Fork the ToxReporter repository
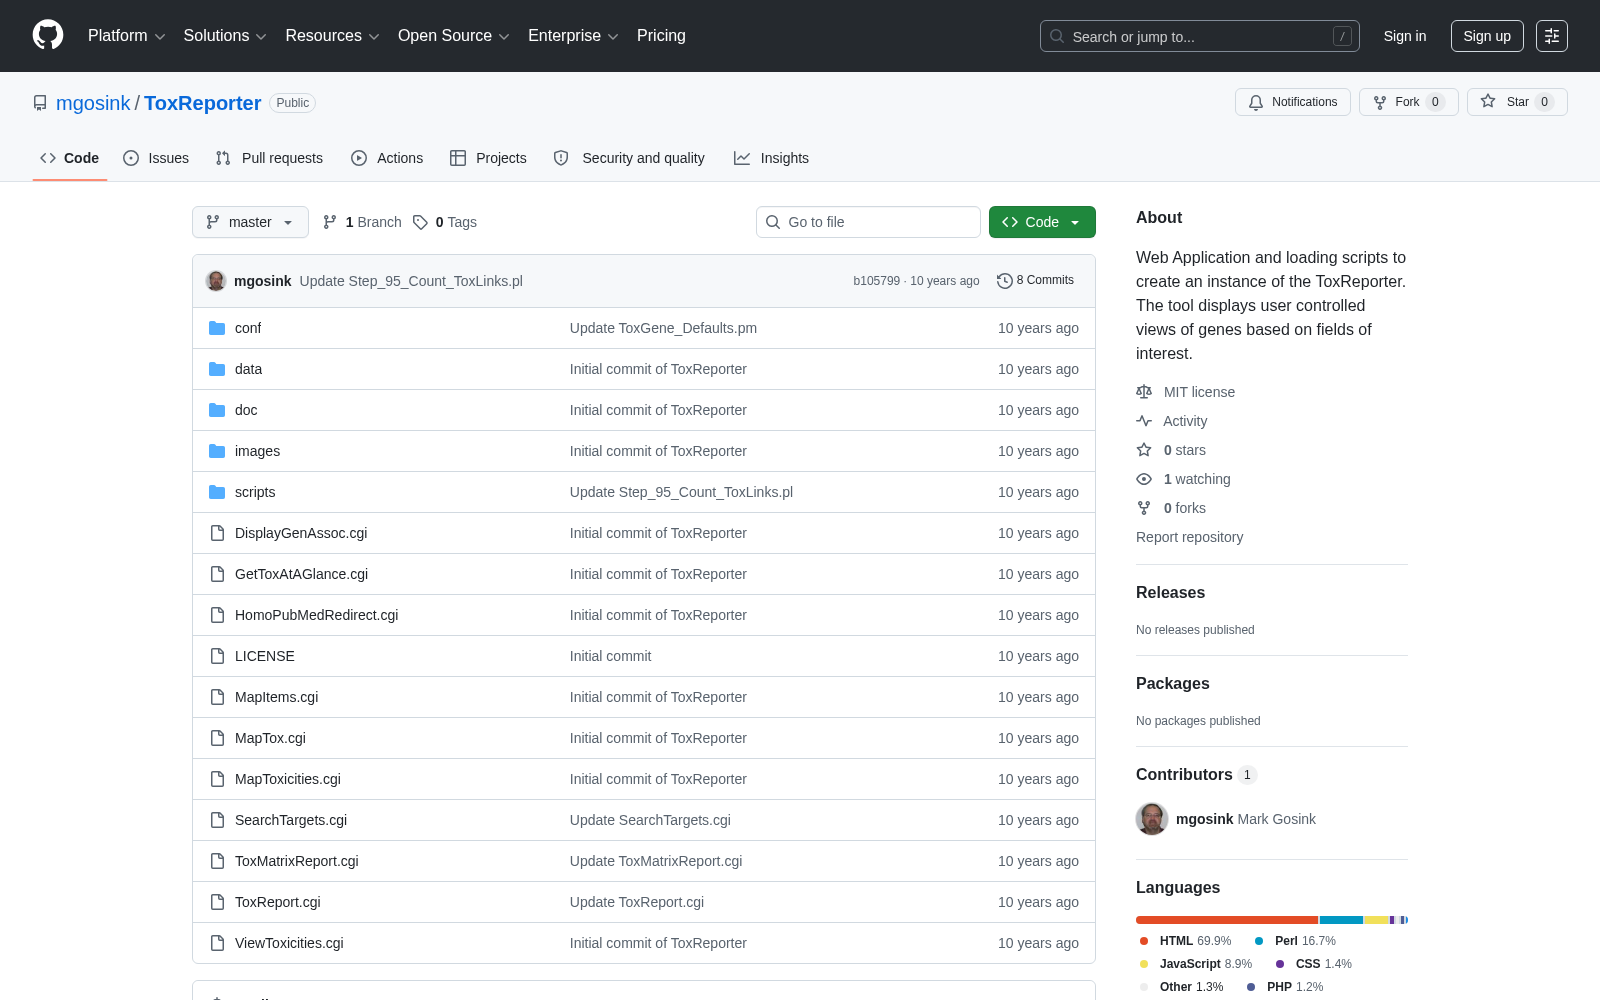The height and width of the screenshot is (1000, 1600). 1408,102
